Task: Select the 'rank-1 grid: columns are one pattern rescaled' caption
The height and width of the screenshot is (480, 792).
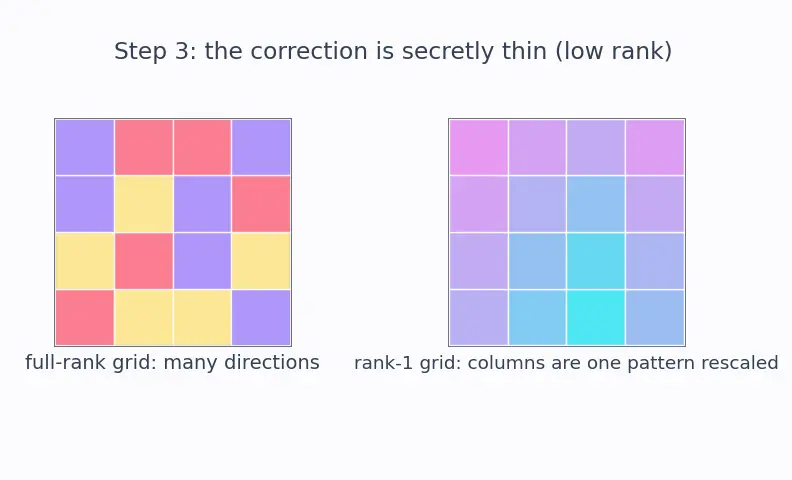Action: click(x=566, y=363)
